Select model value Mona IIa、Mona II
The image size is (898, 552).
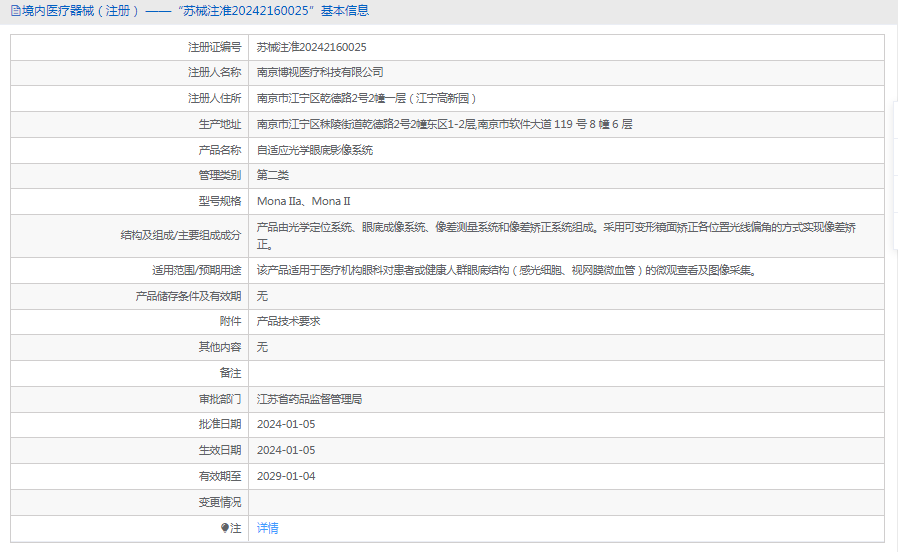pyautogui.click(x=304, y=201)
